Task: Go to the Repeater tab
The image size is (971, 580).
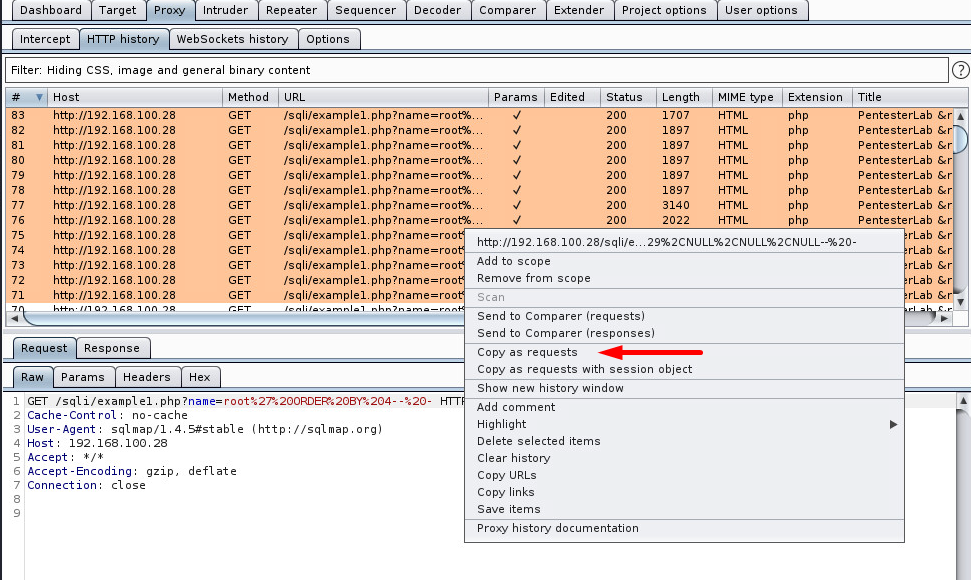Action: [291, 10]
